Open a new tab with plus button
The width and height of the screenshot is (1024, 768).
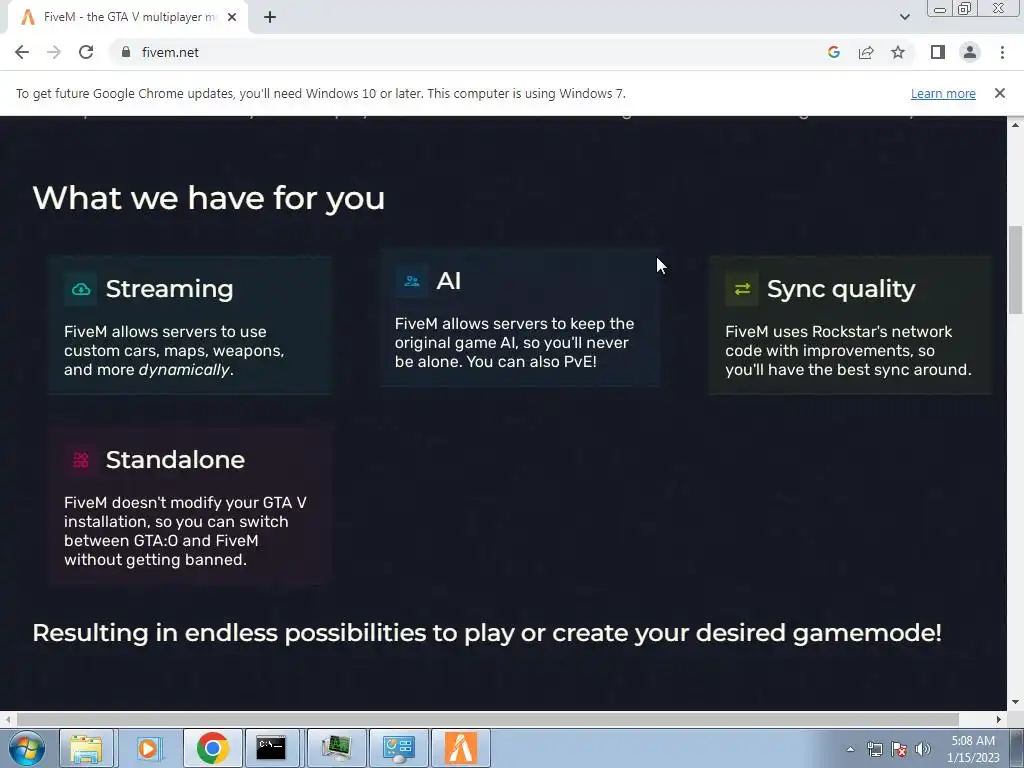[x=270, y=18]
